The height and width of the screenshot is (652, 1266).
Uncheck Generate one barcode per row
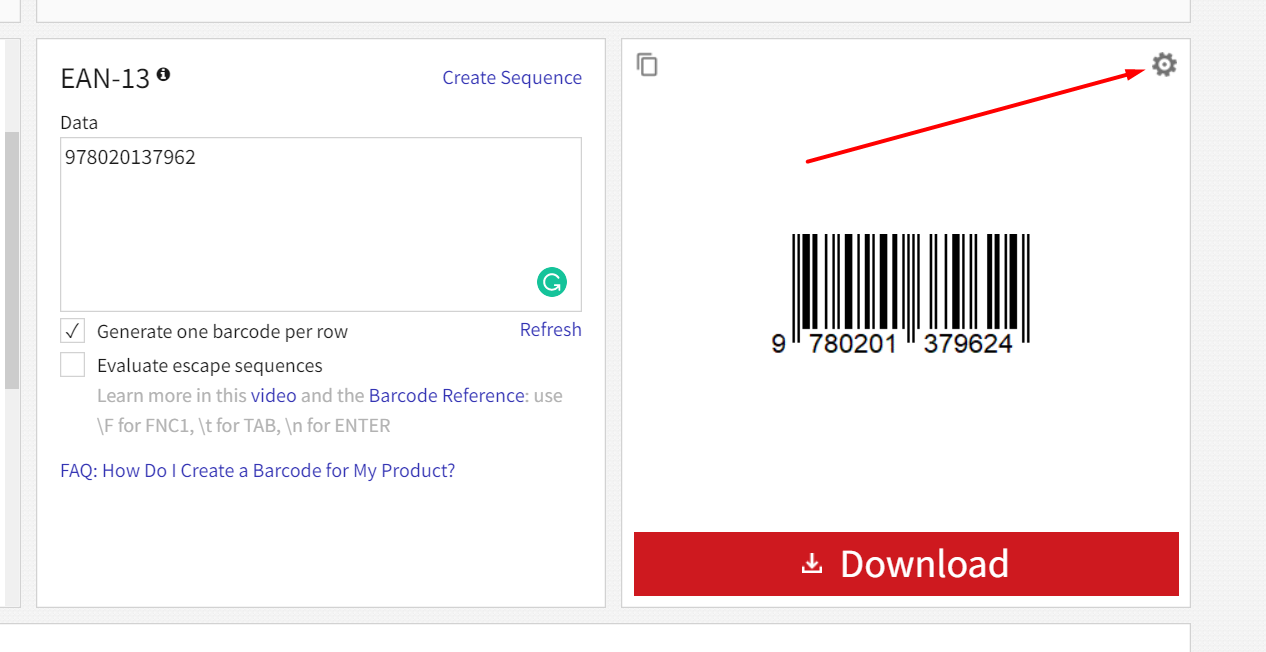[72, 331]
